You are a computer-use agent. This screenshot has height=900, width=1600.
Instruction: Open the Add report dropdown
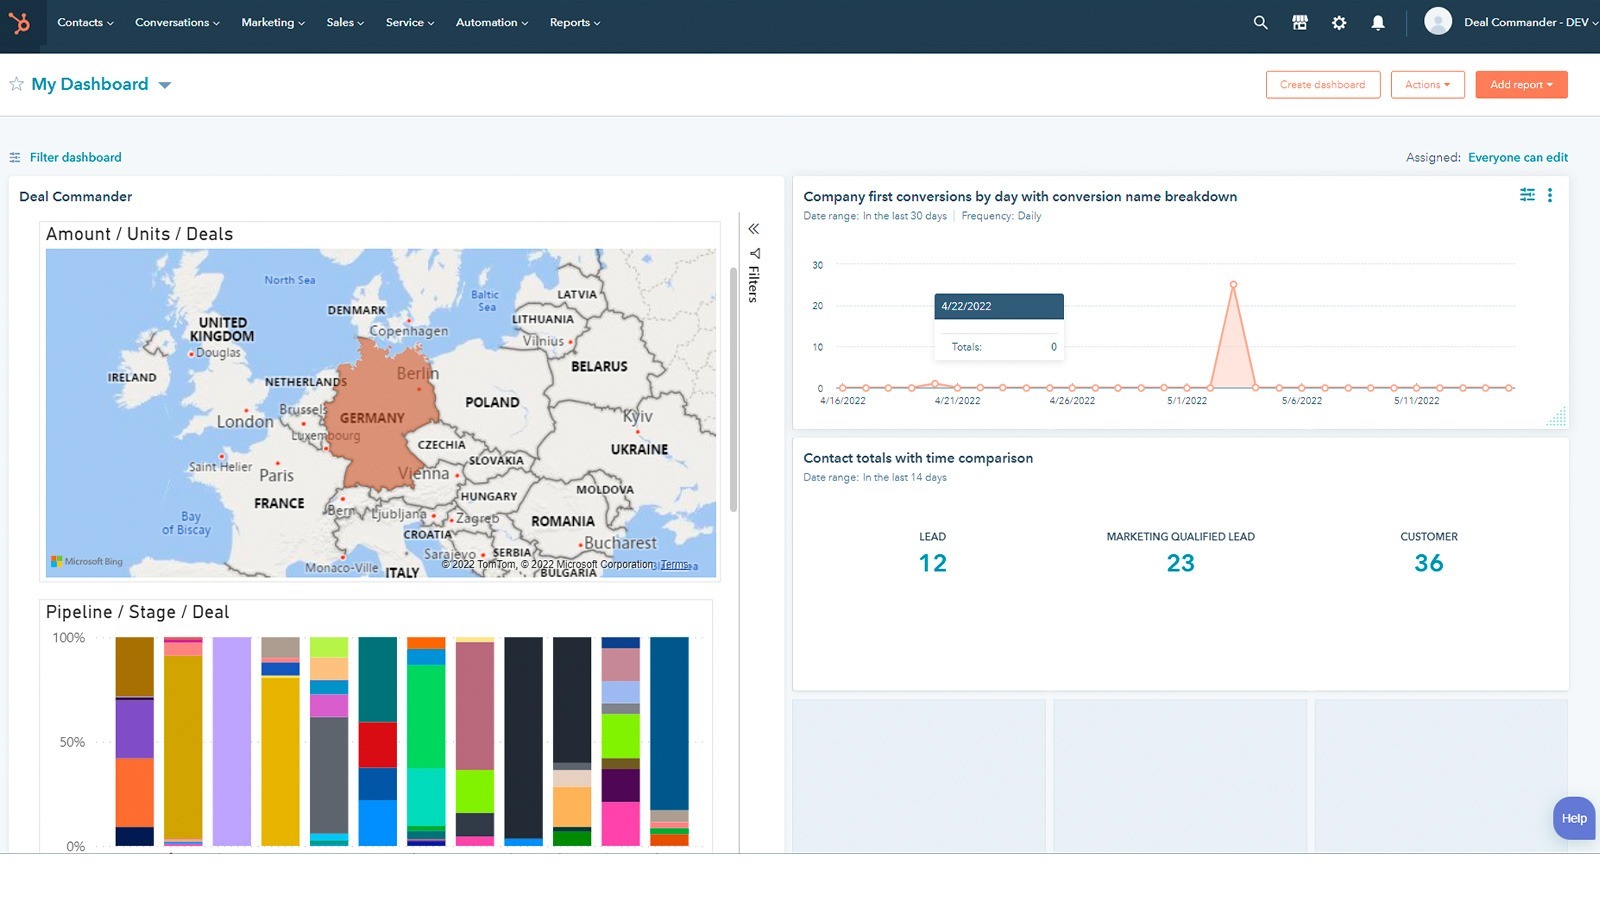click(1521, 85)
